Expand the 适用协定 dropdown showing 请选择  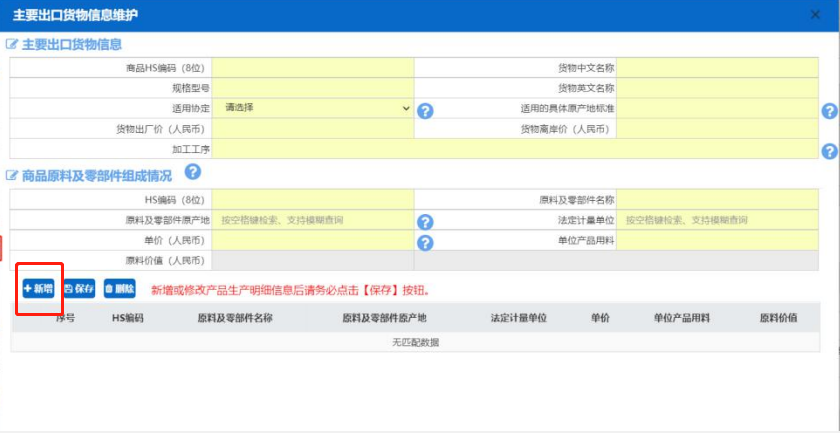point(313,108)
